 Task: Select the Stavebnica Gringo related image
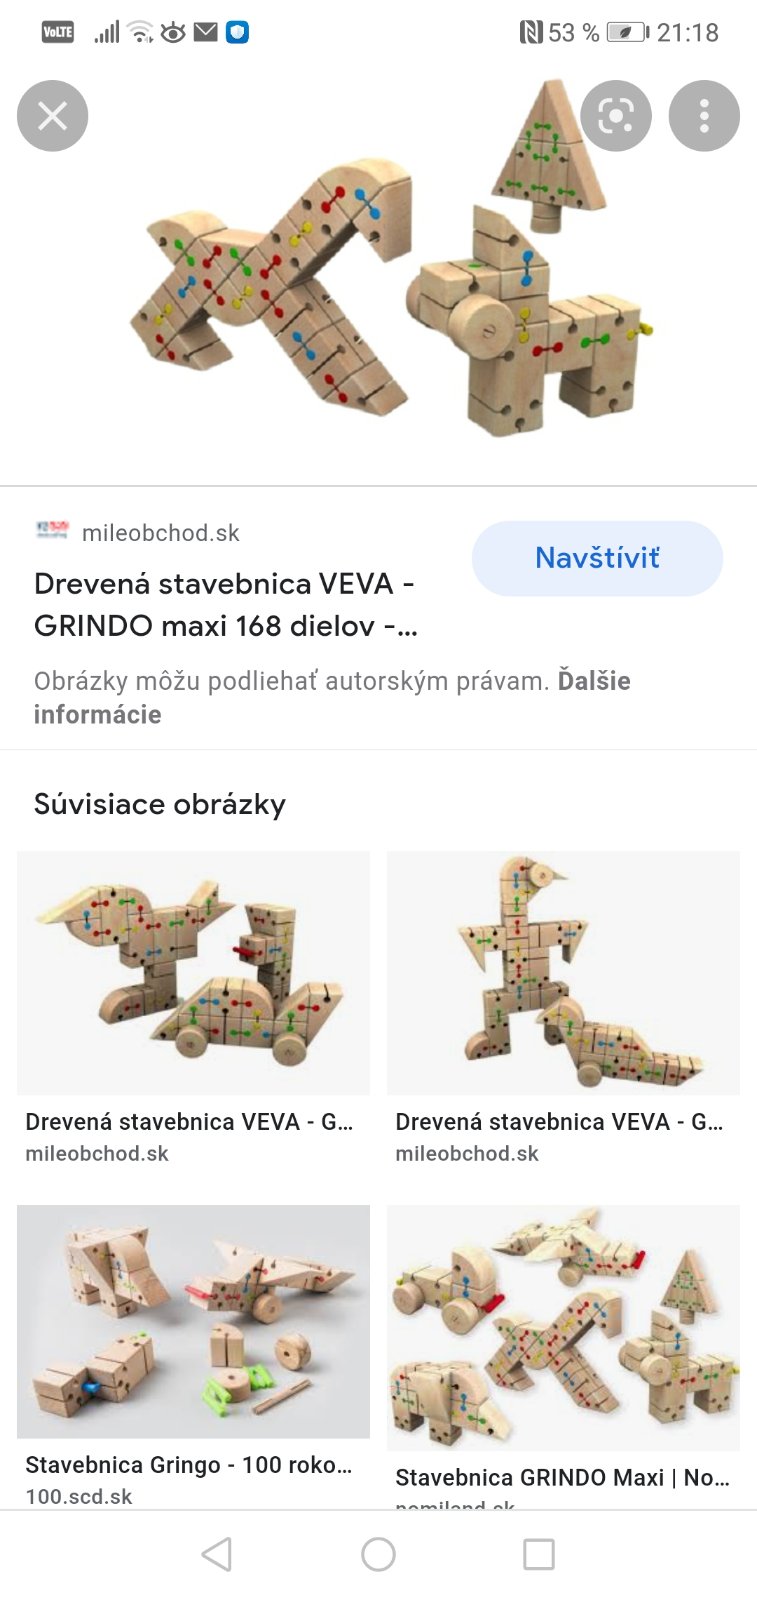tap(193, 1321)
